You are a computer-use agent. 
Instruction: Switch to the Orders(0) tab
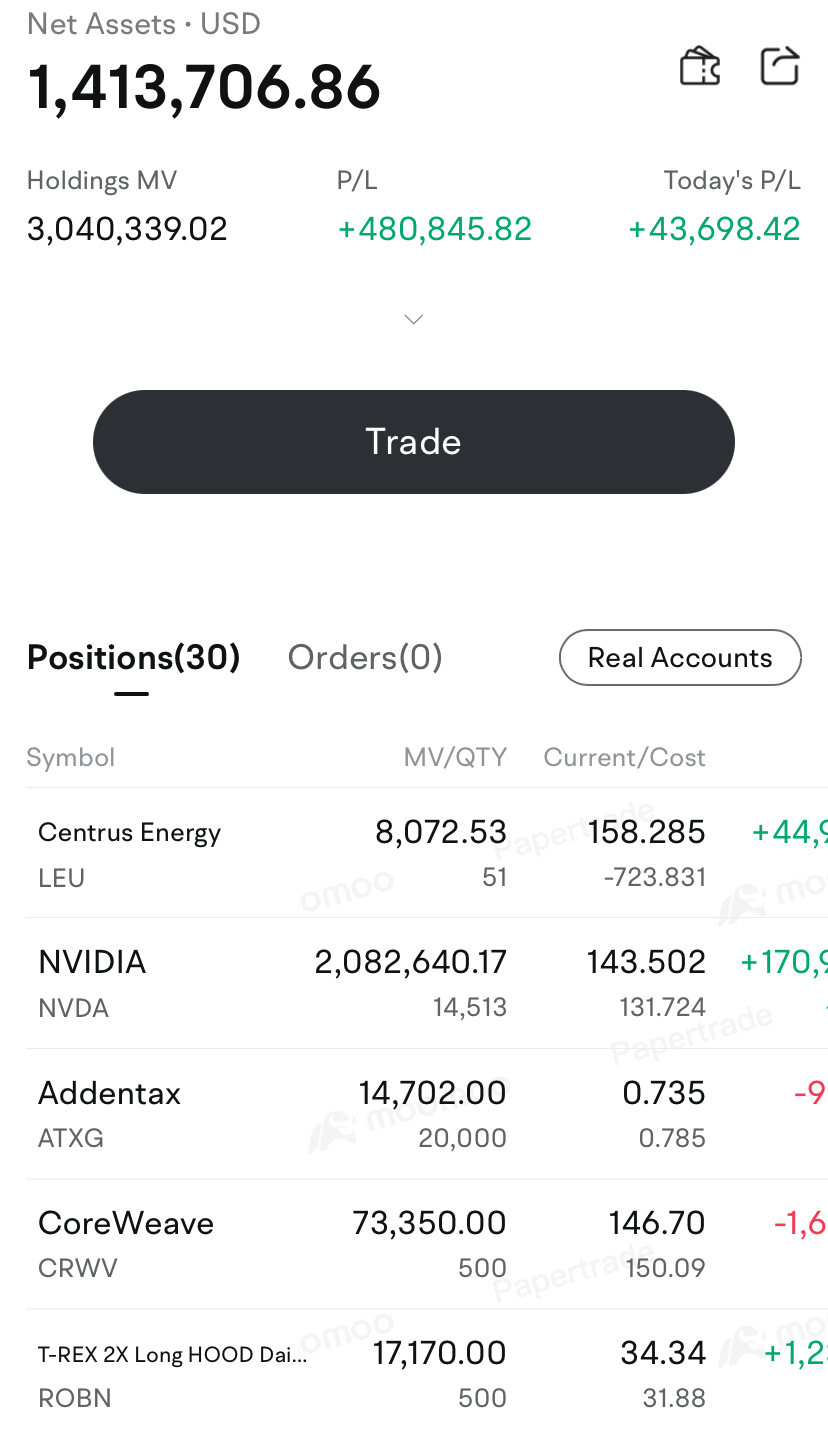click(365, 658)
